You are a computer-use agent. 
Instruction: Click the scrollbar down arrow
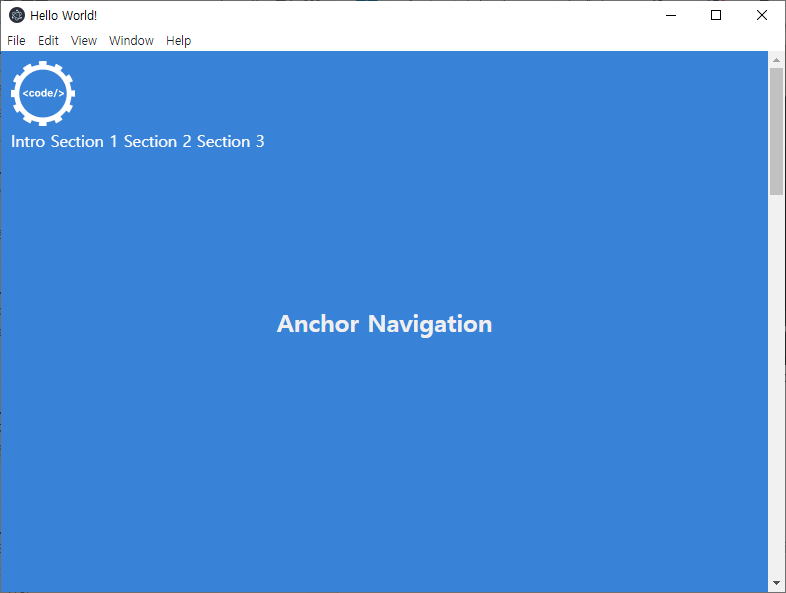[776, 583]
